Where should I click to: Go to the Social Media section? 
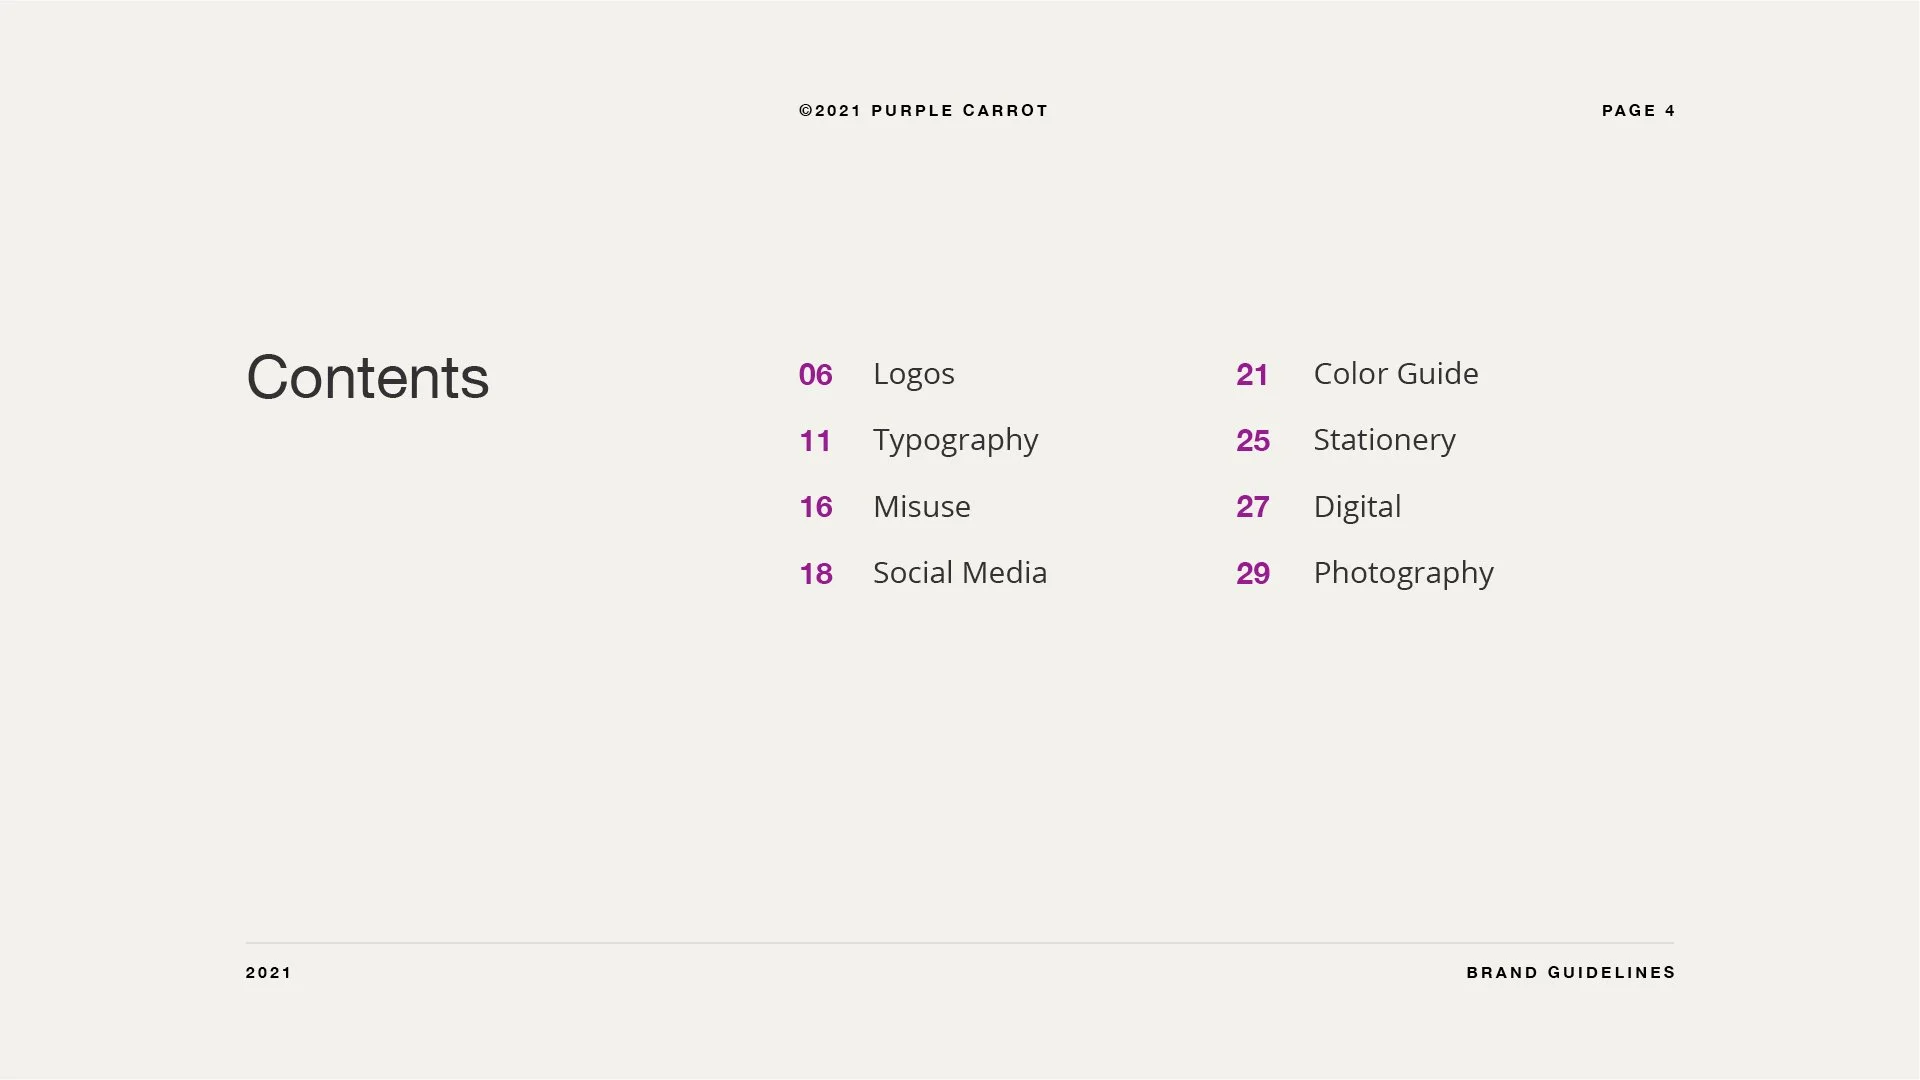pos(959,573)
